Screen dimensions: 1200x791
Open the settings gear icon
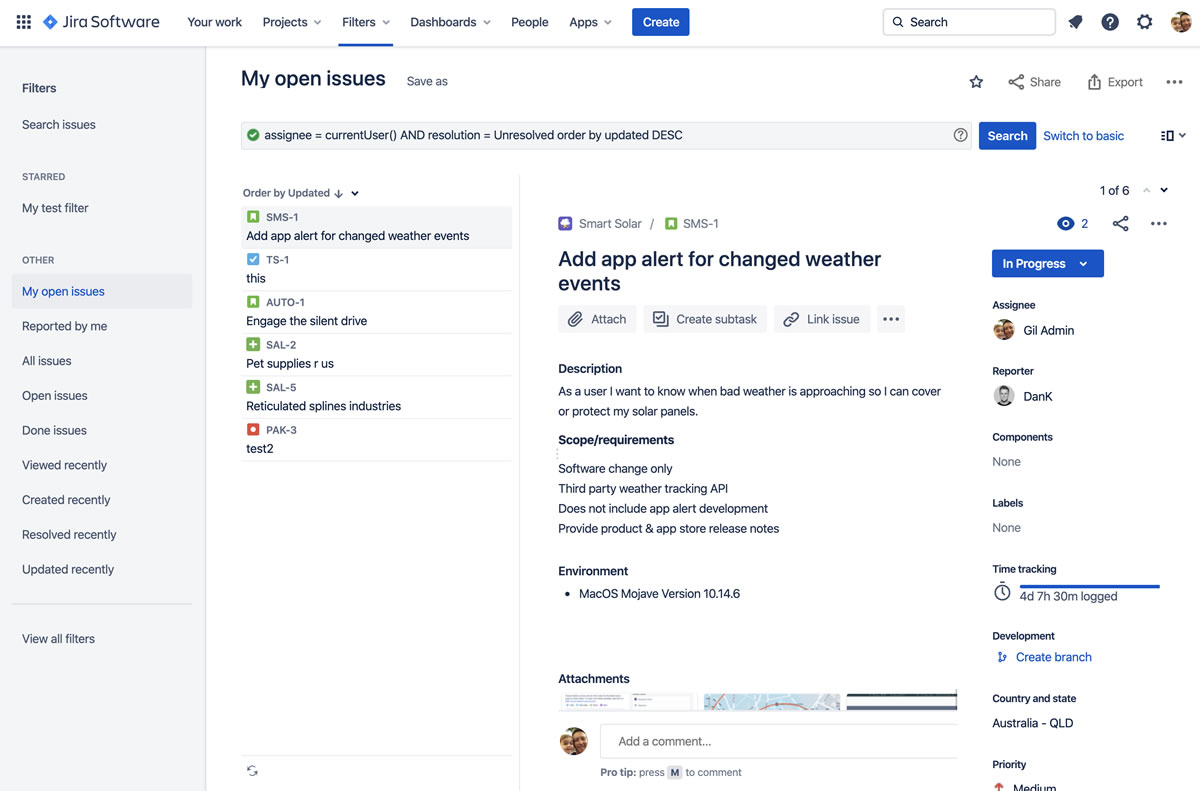pos(1145,22)
